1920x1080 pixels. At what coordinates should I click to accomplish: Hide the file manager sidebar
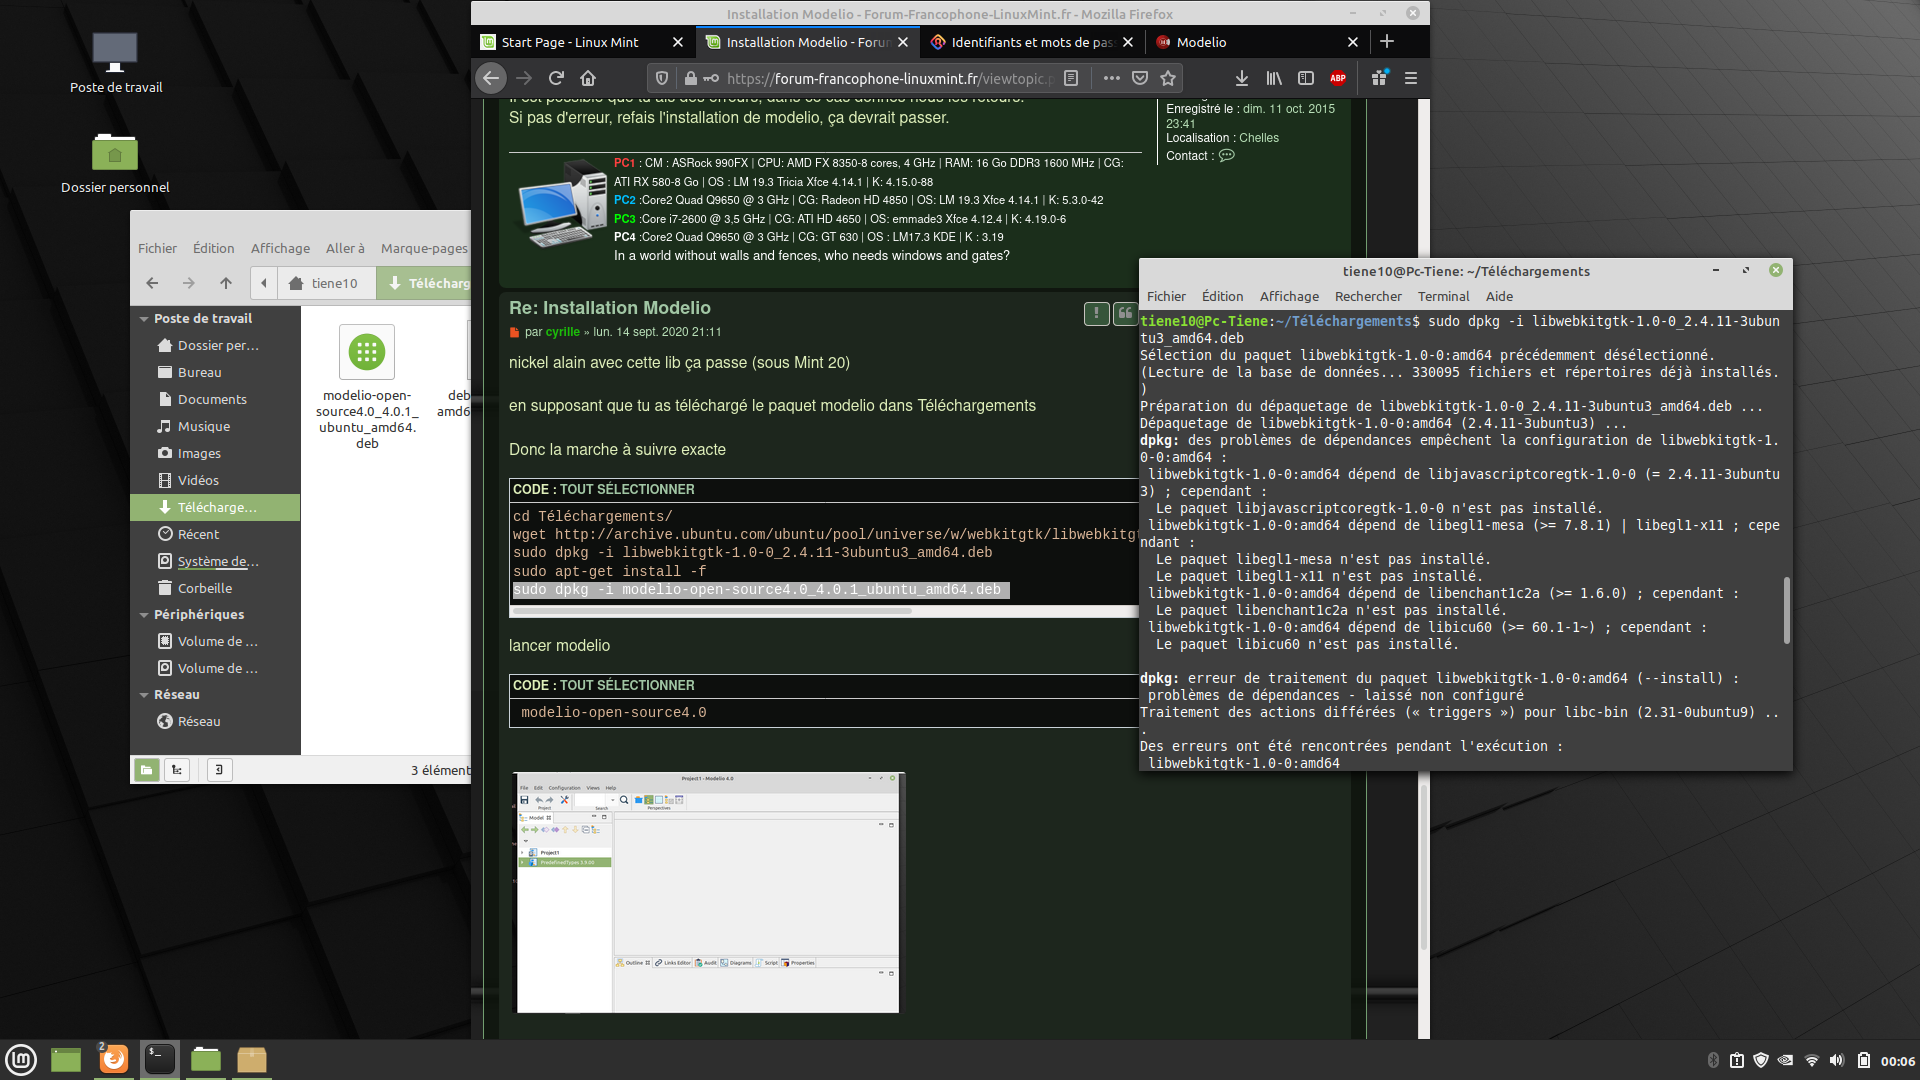click(x=219, y=769)
